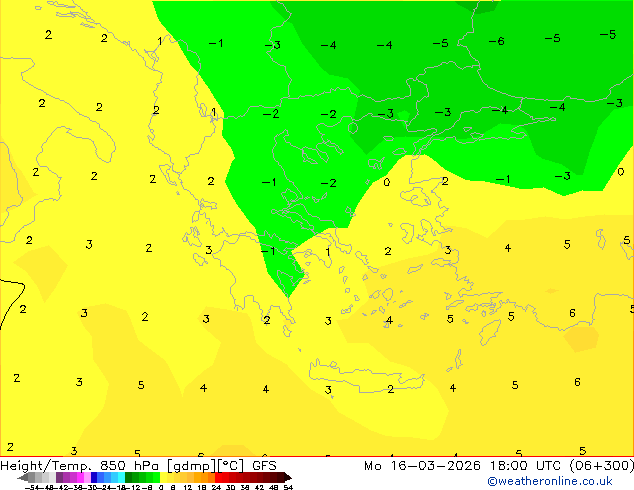Click the orange swatch in the legend
Screen dimensions: 634x490
(198, 477)
